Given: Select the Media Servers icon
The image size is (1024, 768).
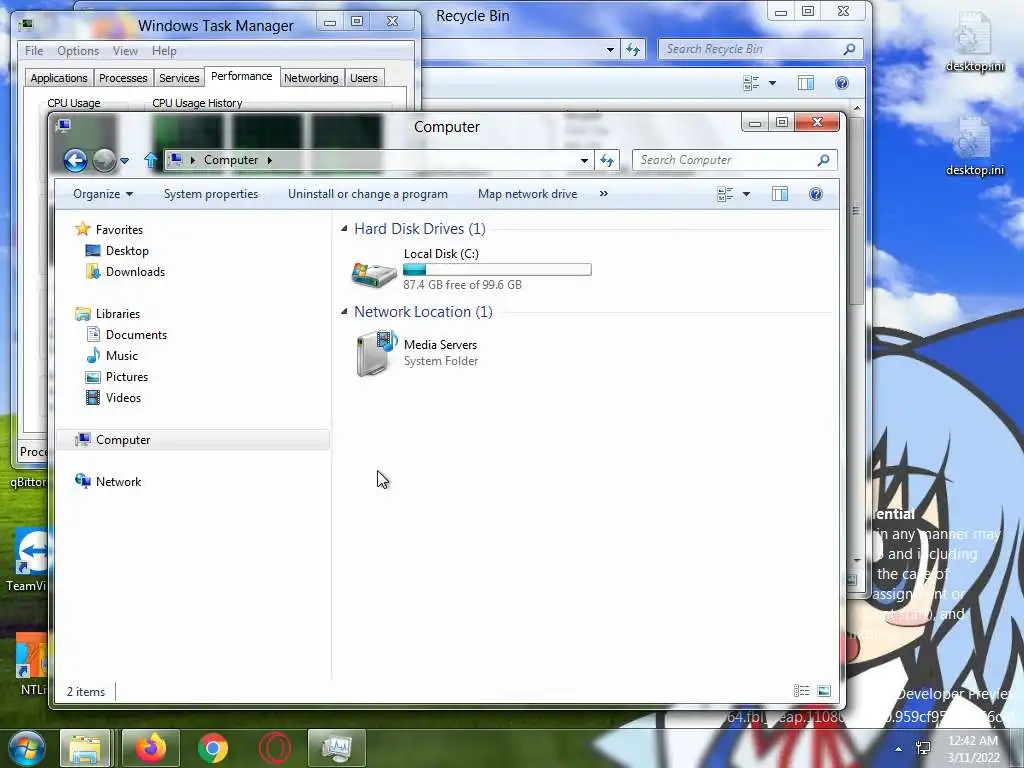Looking at the screenshot, I should (377, 353).
